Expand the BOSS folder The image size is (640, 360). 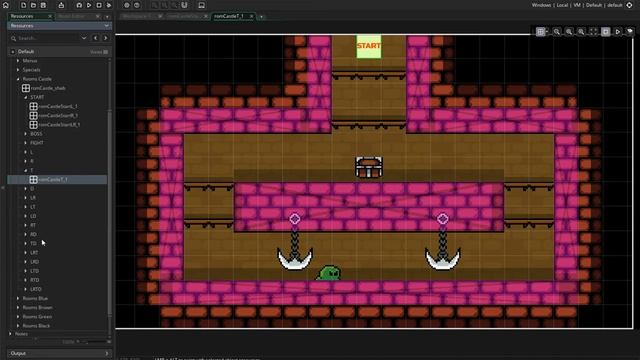(x=26, y=133)
